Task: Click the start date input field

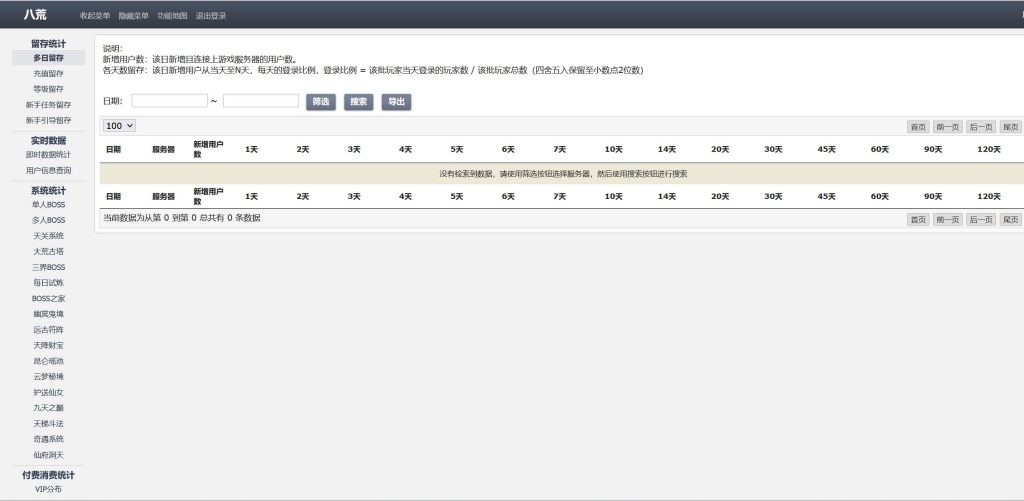Action: [169, 101]
